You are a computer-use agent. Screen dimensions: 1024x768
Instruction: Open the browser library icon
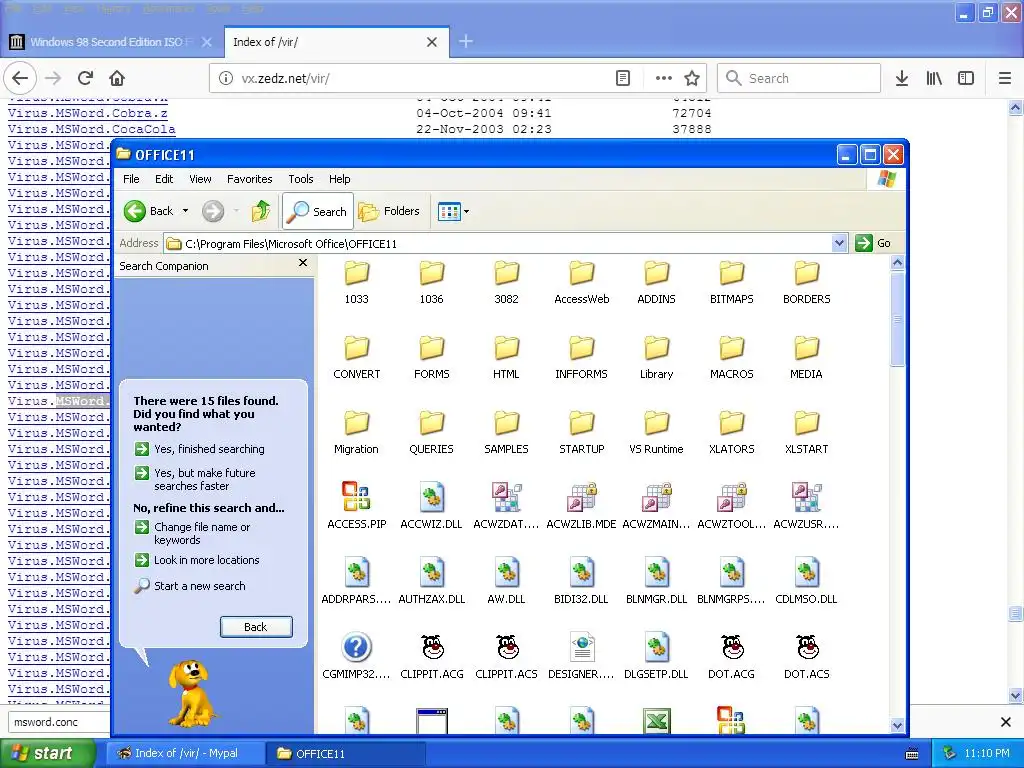934,78
